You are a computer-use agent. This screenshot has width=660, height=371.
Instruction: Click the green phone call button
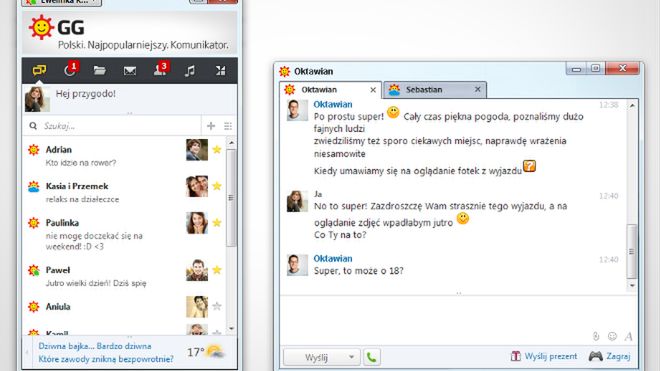[372, 357]
